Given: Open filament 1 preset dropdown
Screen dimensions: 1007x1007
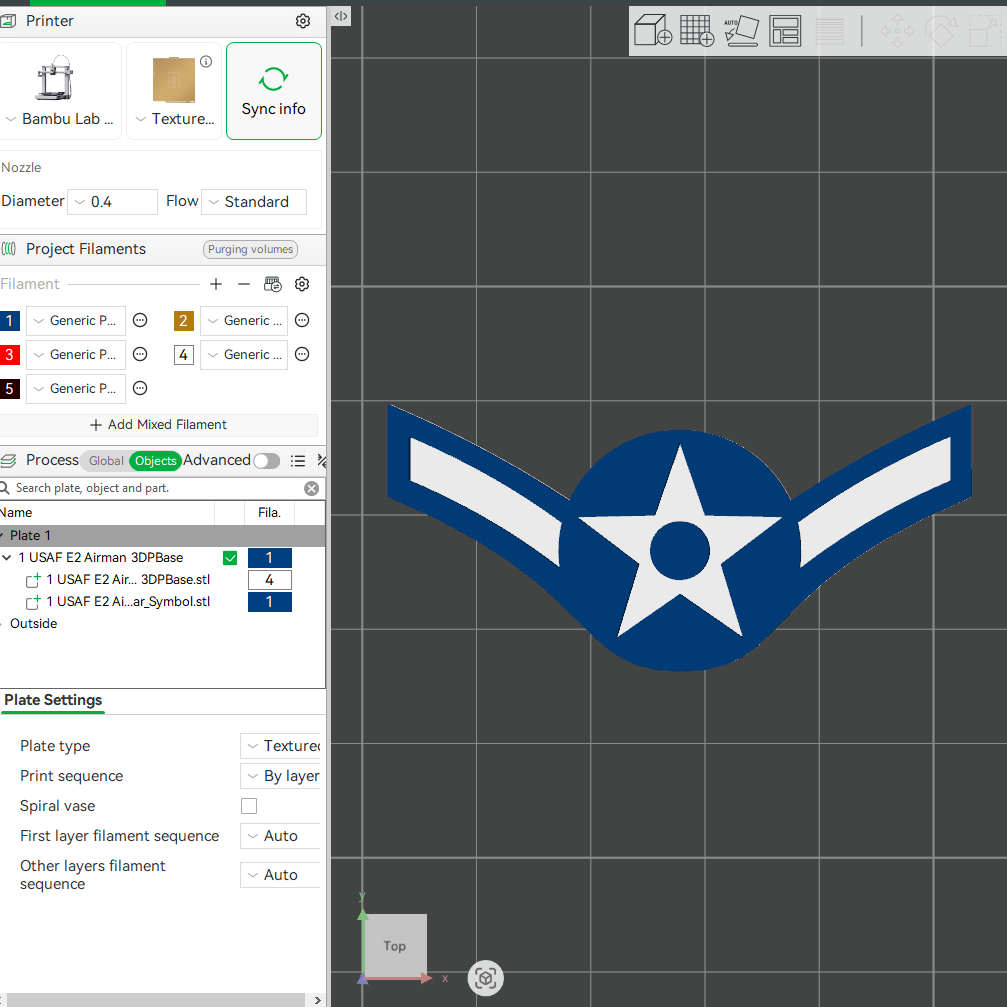Looking at the screenshot, I should [x=76, y=320].
